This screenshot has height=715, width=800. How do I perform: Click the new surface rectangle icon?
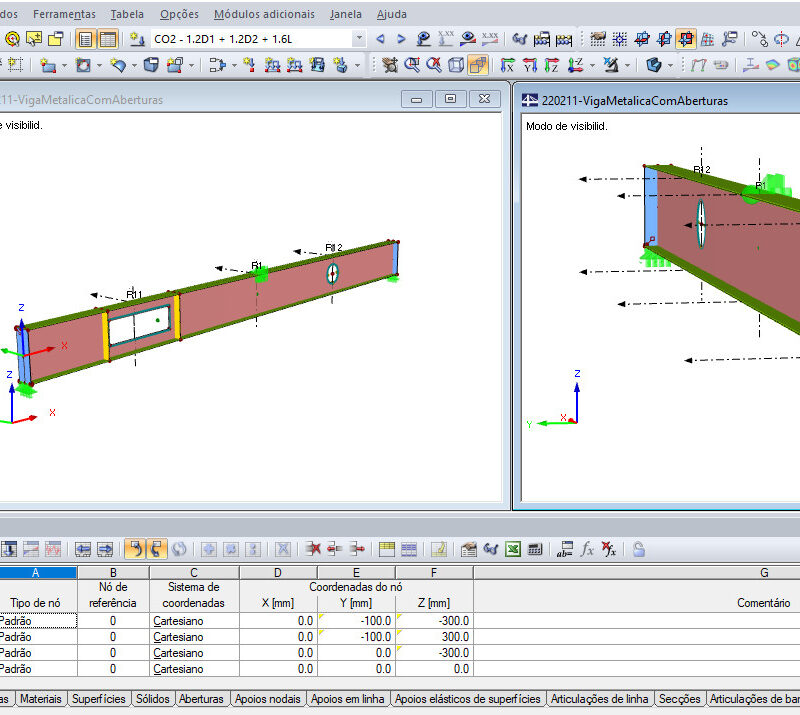[47, 65]
